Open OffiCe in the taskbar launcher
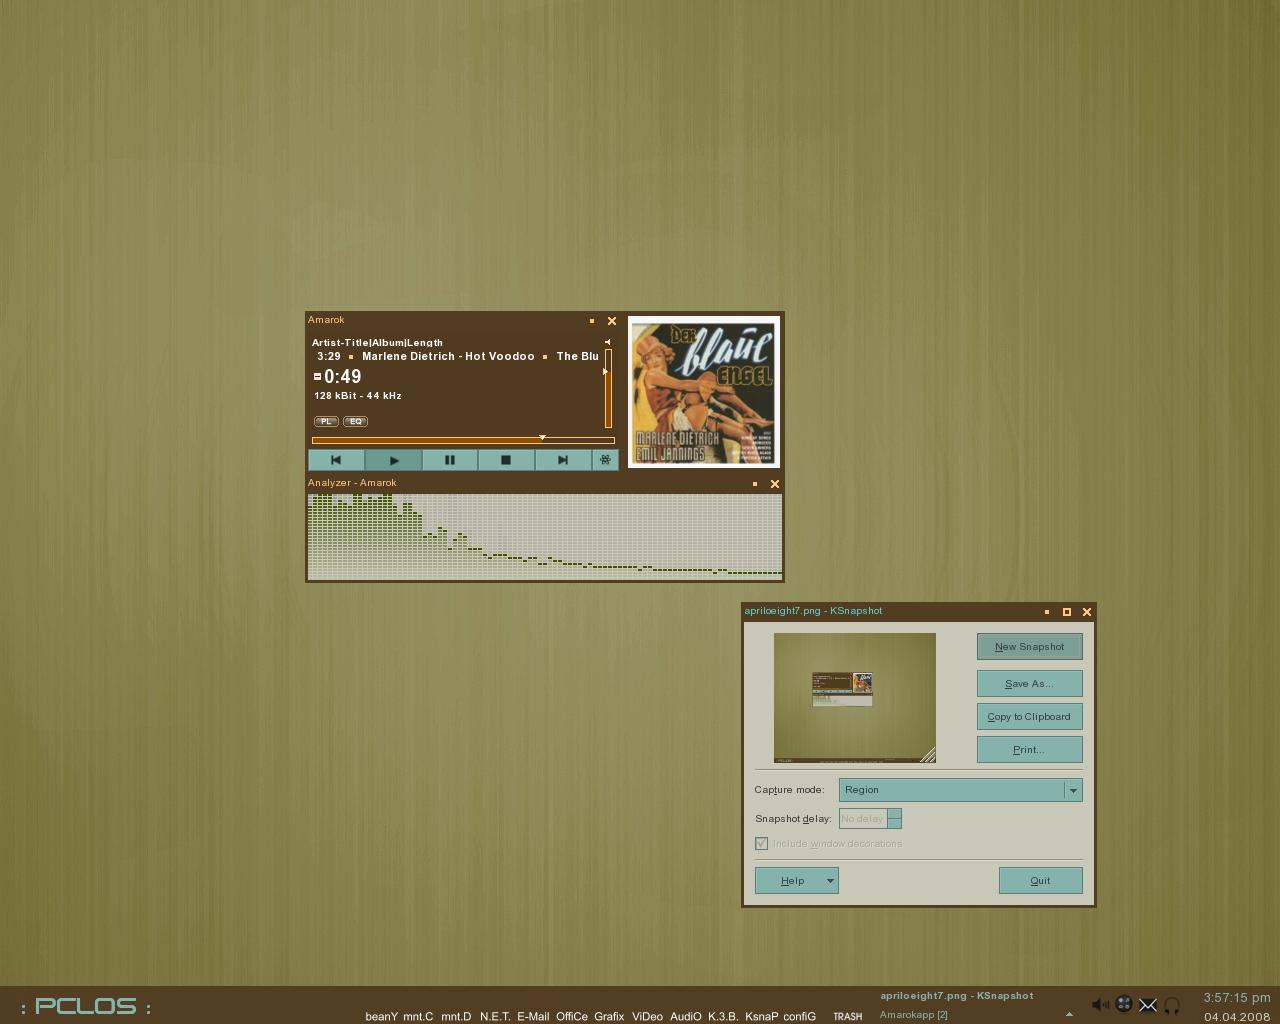 (x=572, y=1016)
